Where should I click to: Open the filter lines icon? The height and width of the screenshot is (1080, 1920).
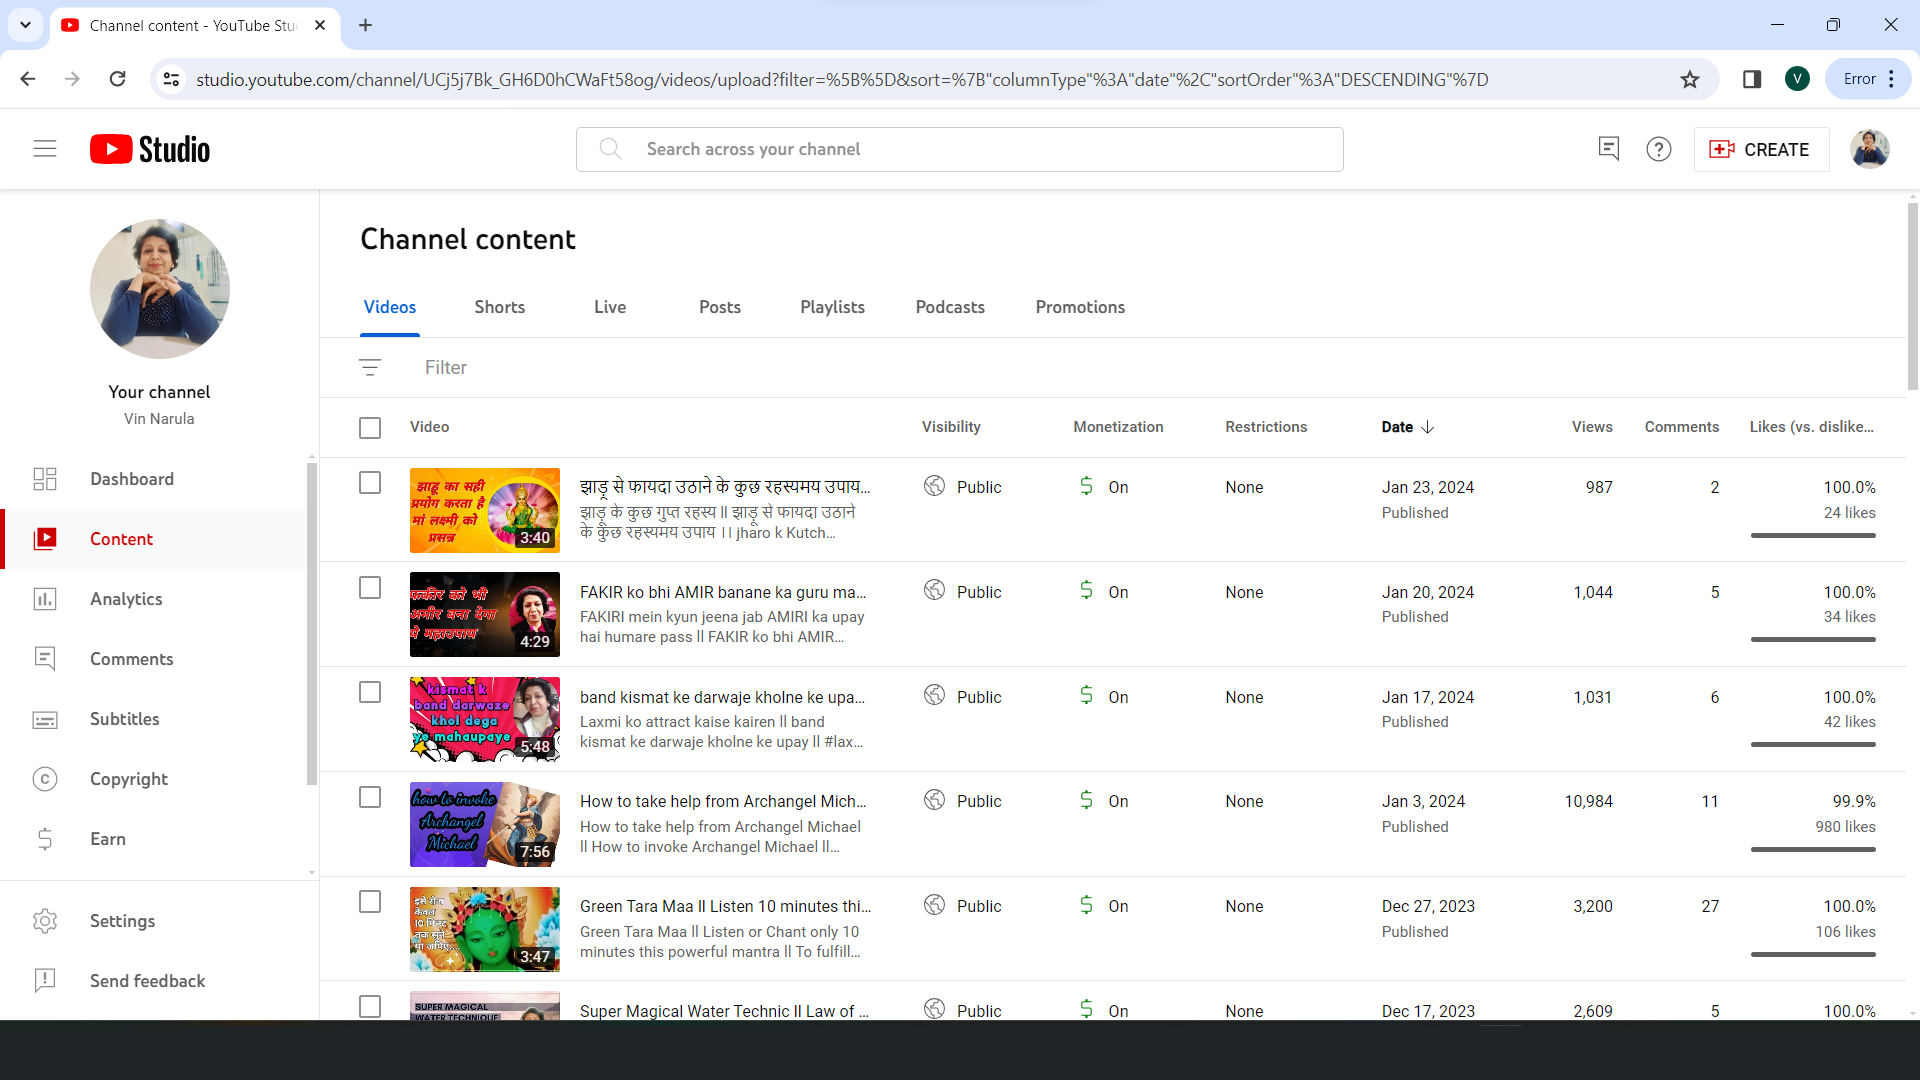click(x=370, y=367)
